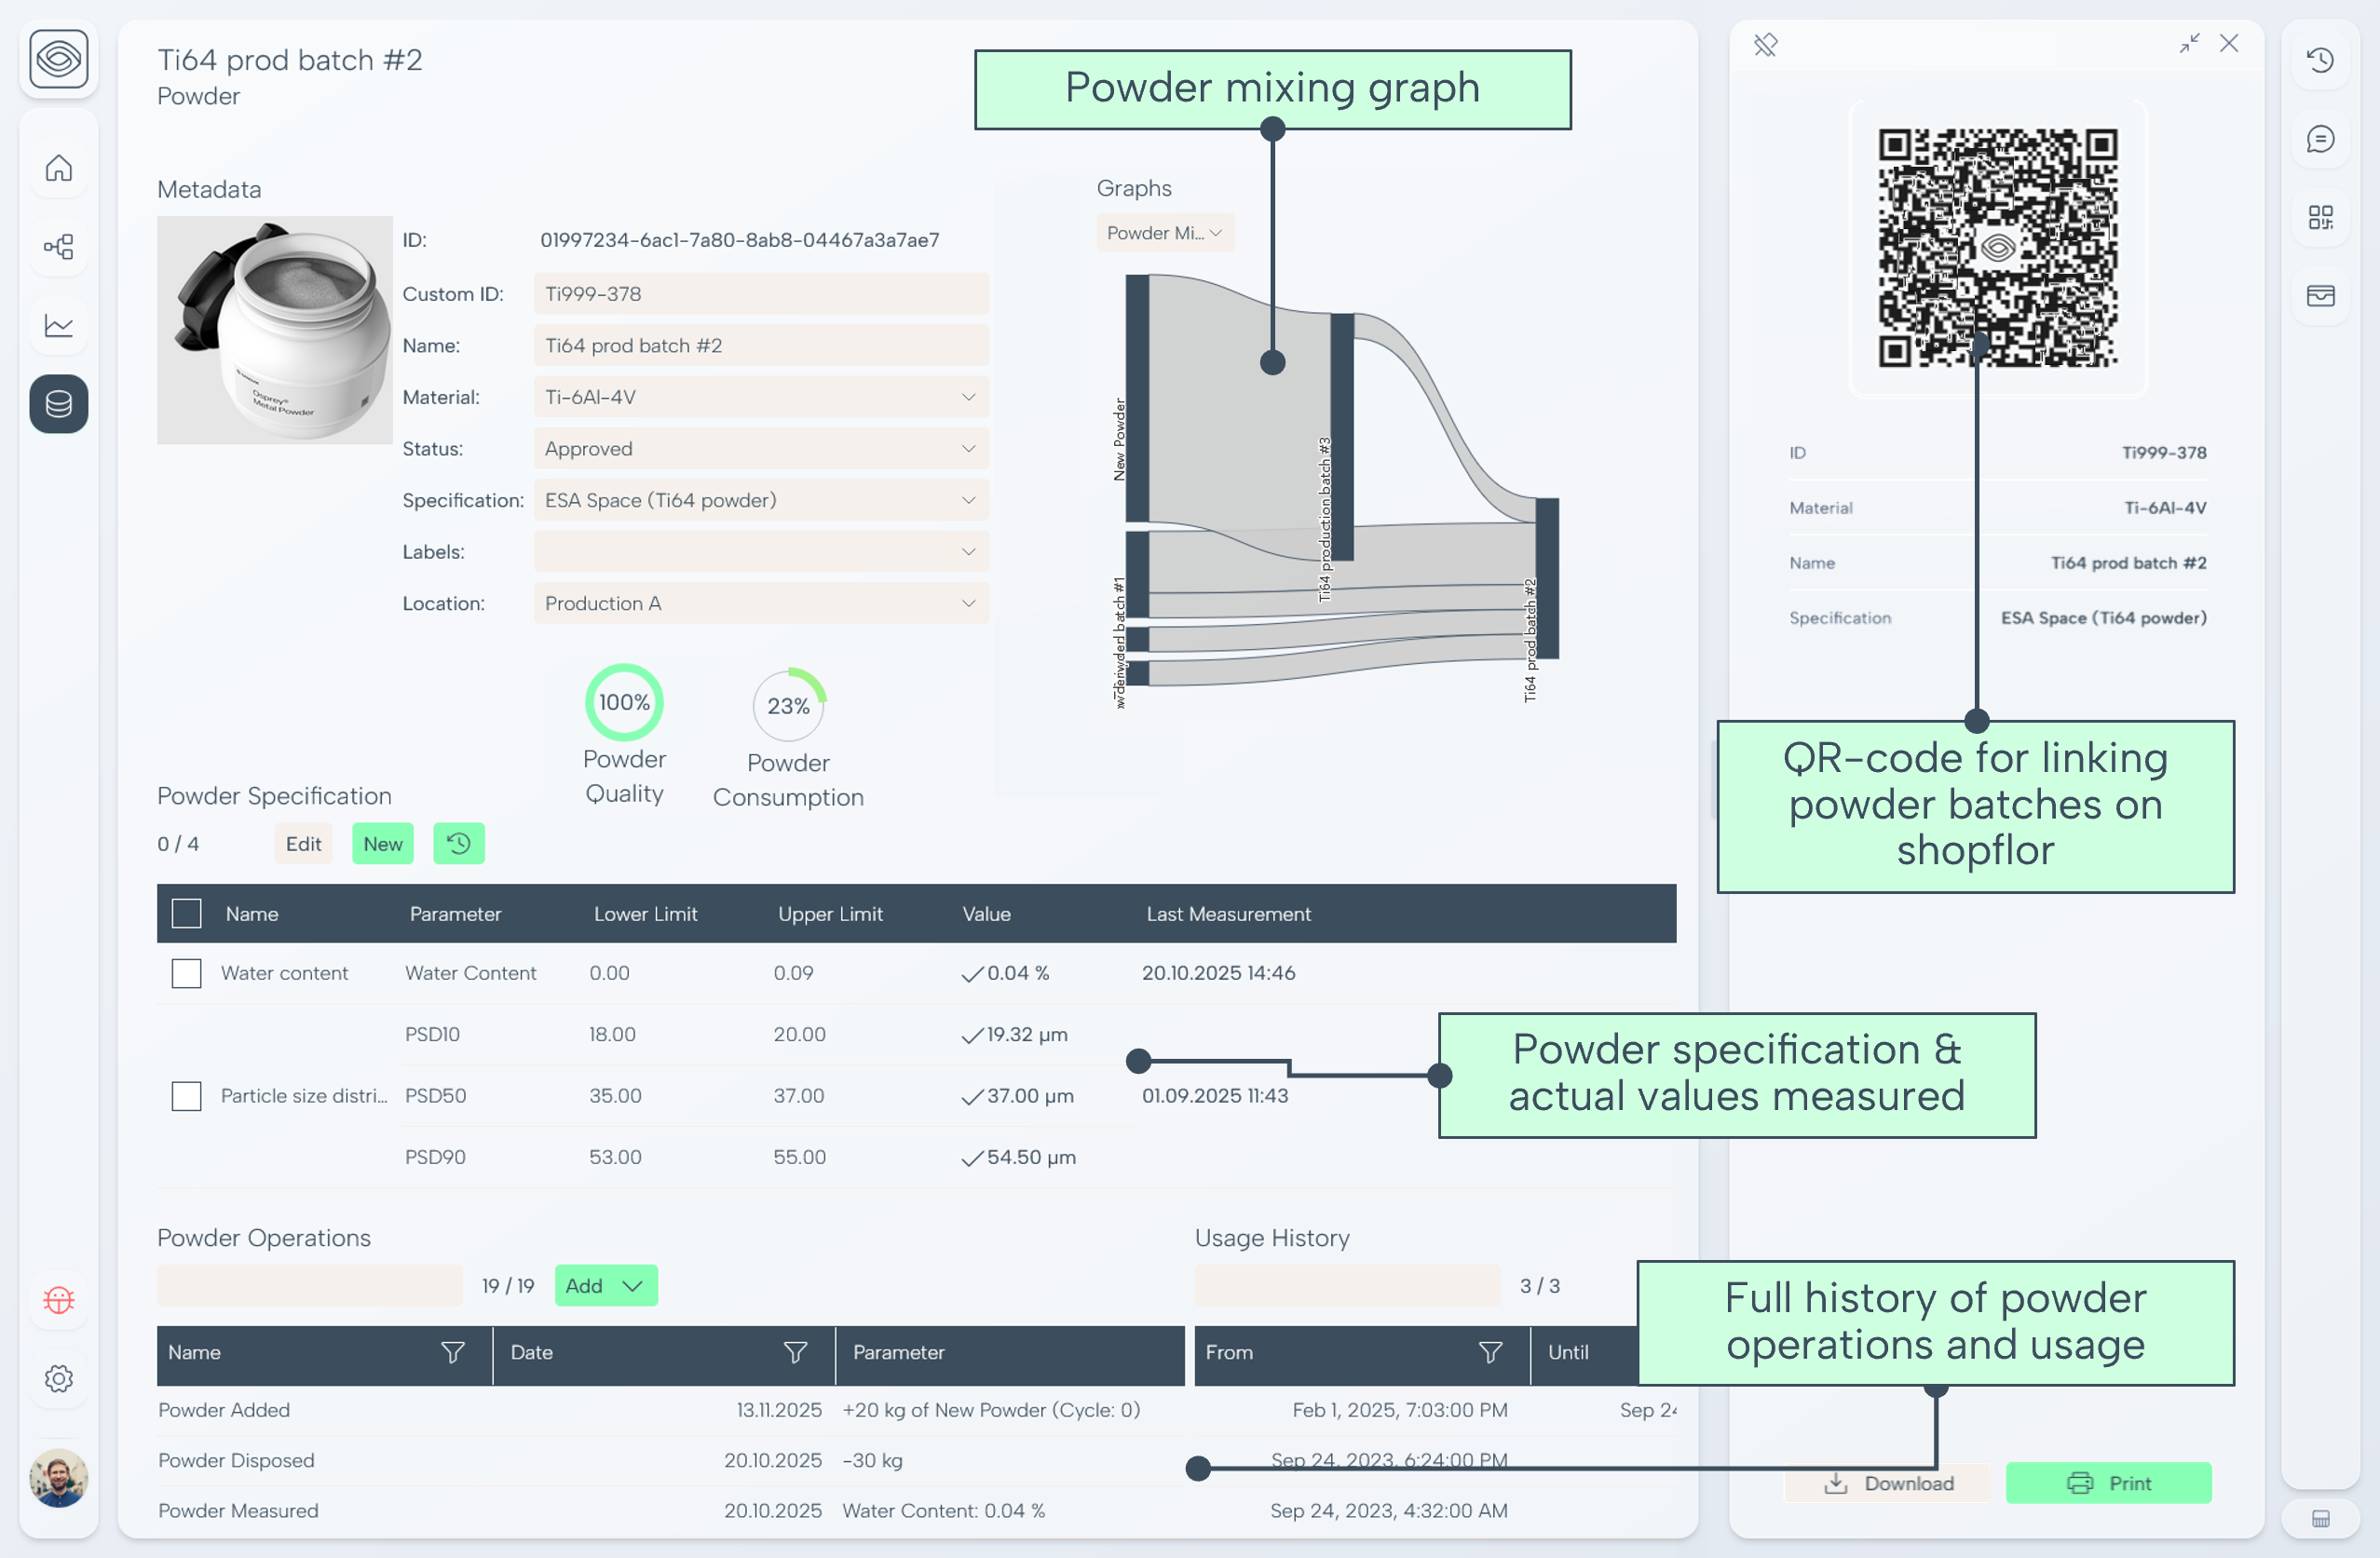2380x1558 pixels.
Task: Click the Custom ID input field
Action: coord(761,294)
